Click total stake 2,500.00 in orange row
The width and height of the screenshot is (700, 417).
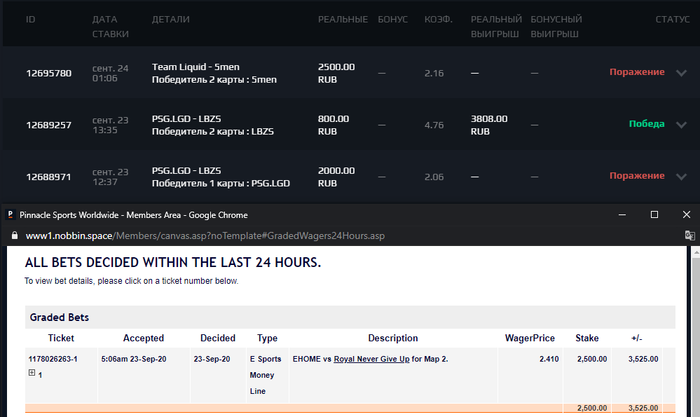click(x=592, y=408)
